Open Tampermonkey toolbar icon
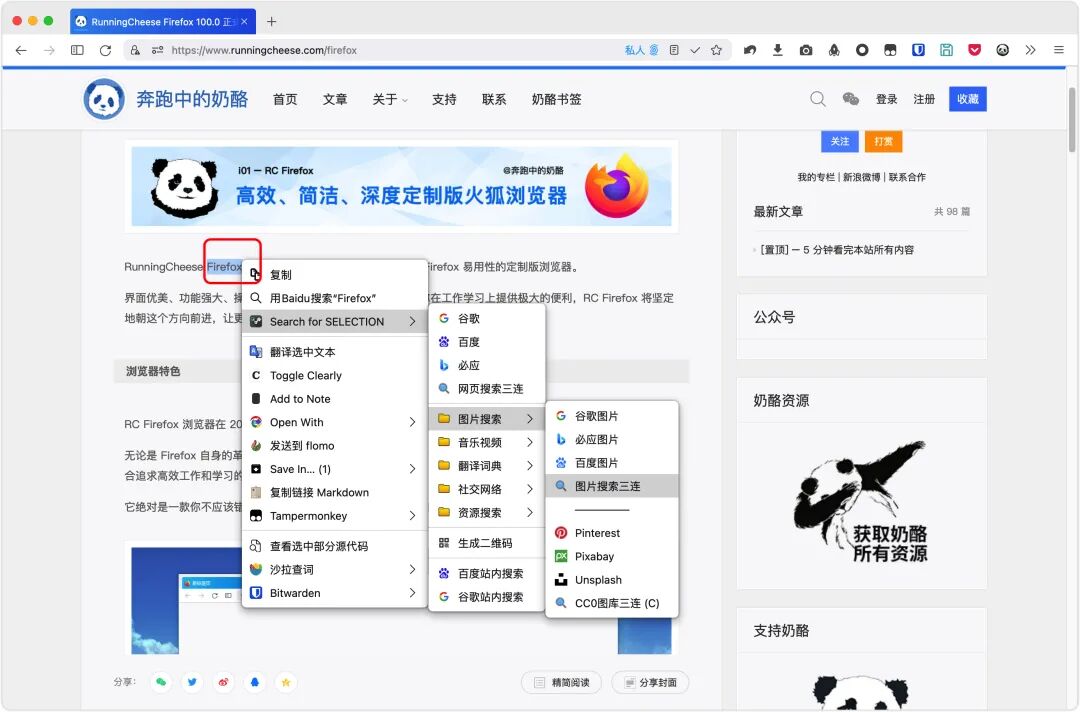The height and width of the screenshot is (712, 1080). 890,50
